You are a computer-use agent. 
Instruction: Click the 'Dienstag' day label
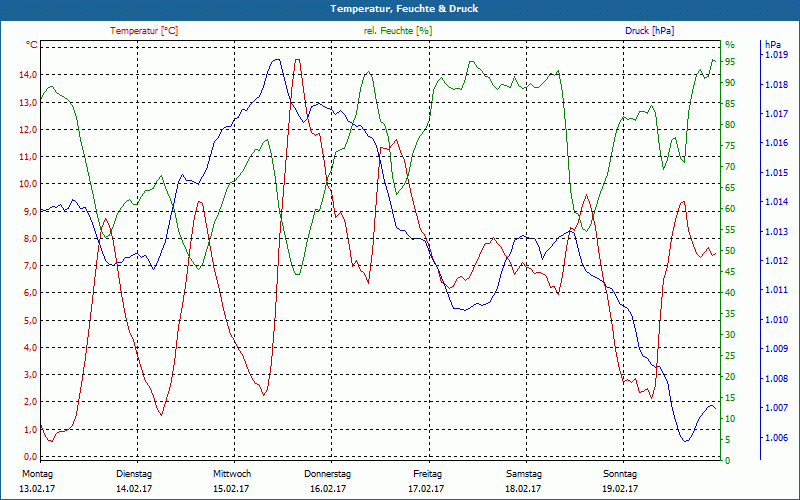point(134,473)
